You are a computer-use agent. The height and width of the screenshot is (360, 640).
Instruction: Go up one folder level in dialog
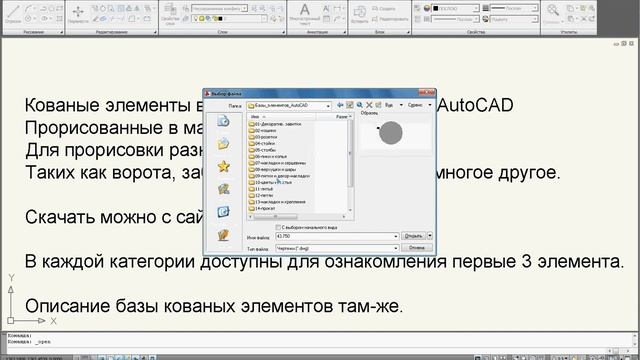pyautogui.click(x=350, y=105)
